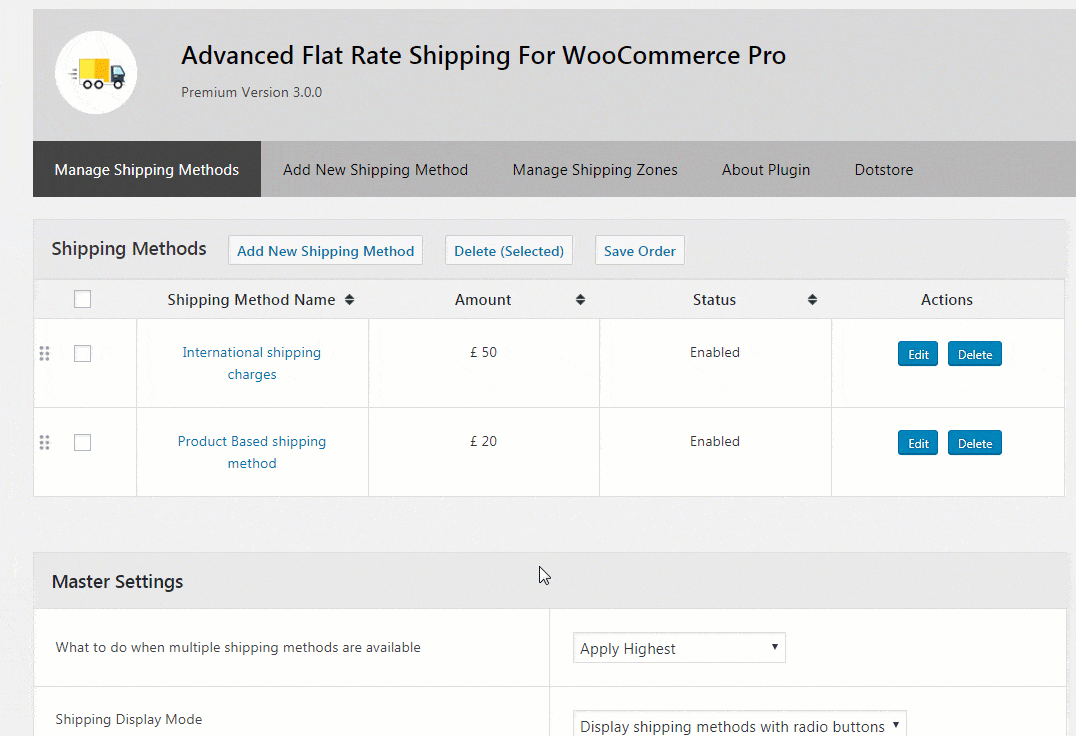The width and height of the screenshot is (1076, 736).
Task: Tick the select-all checkbox in table header
Action: click(x=83, y=299)
